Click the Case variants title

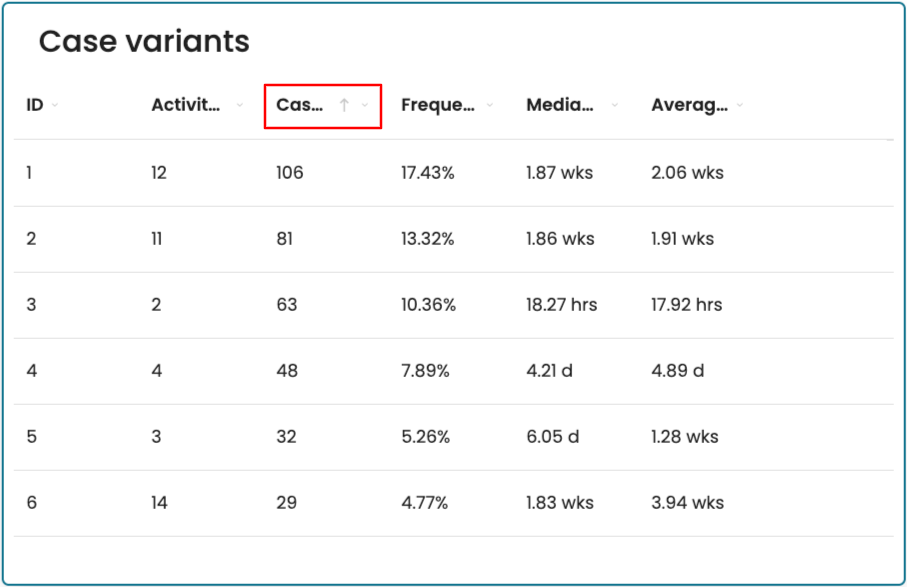tap(144, 42)
